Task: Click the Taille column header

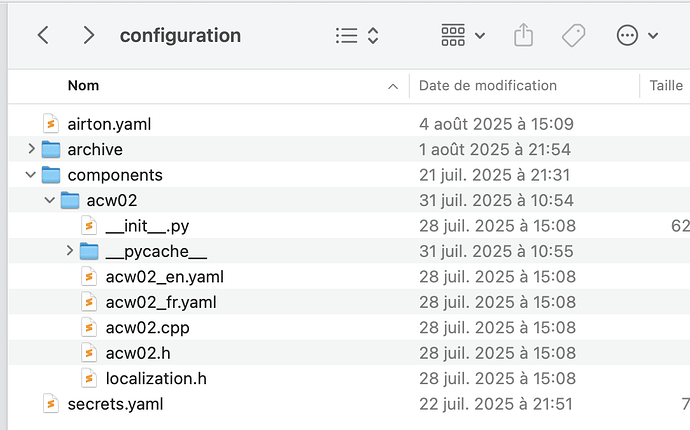Action: pos(666,86)
